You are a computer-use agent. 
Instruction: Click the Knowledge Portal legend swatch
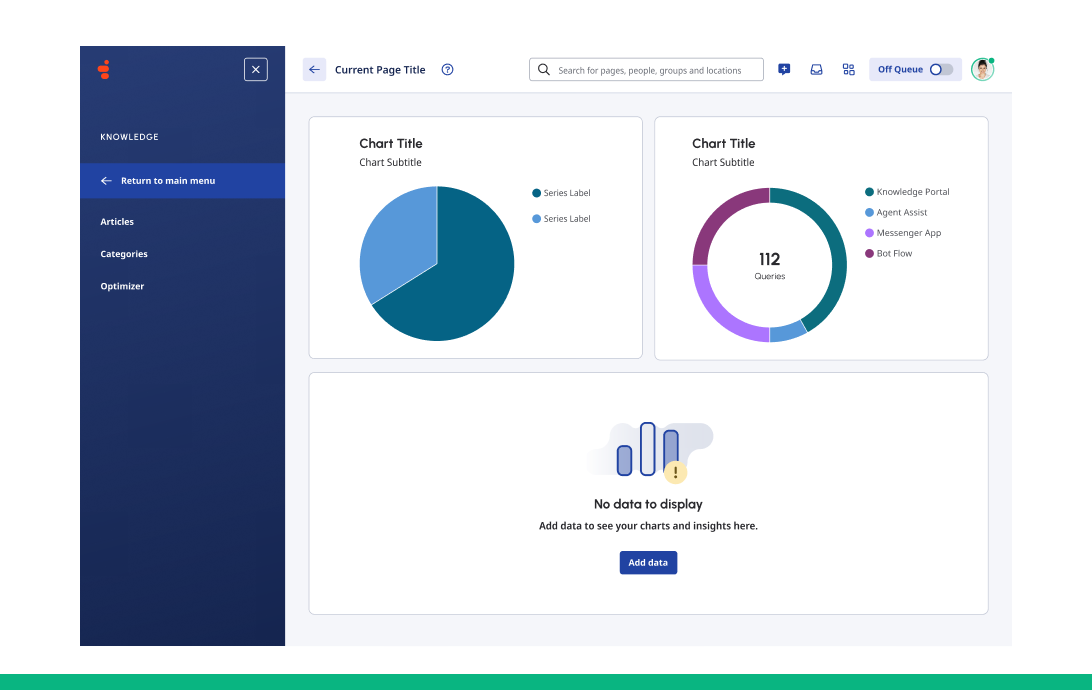click(x=869, y=192)
